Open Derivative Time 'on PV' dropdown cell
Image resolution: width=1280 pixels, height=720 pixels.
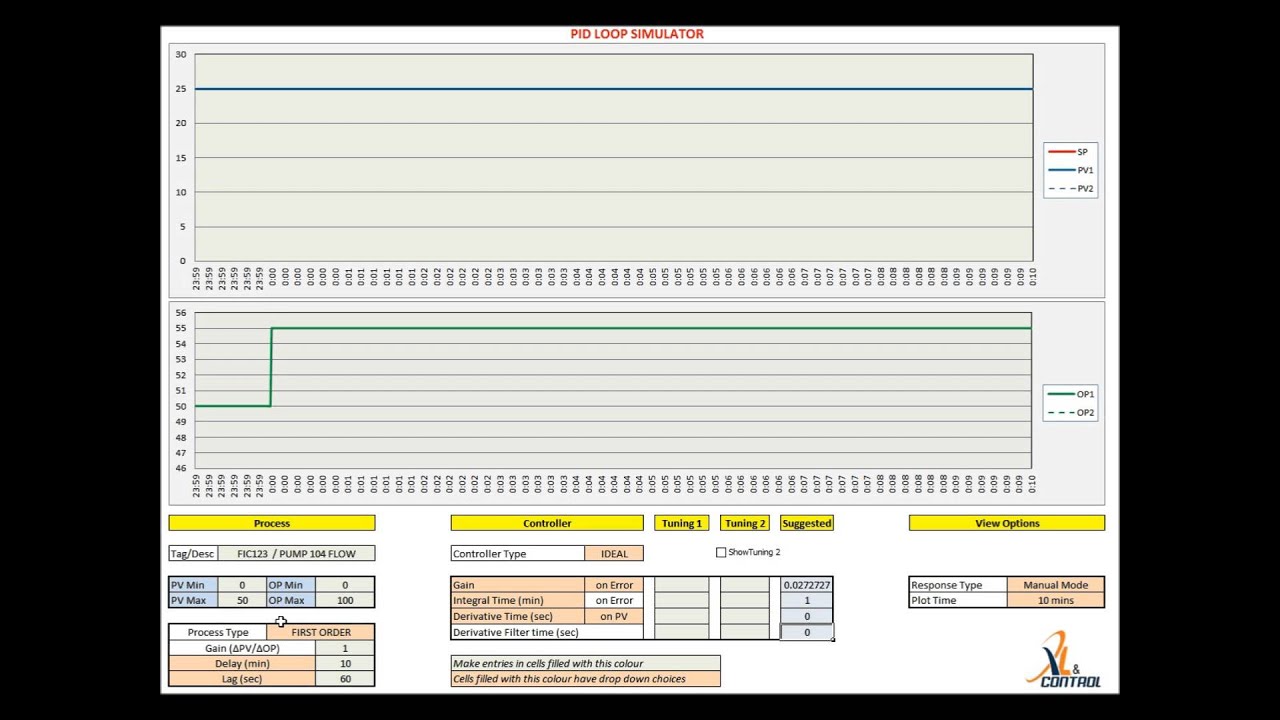[614, 616]
